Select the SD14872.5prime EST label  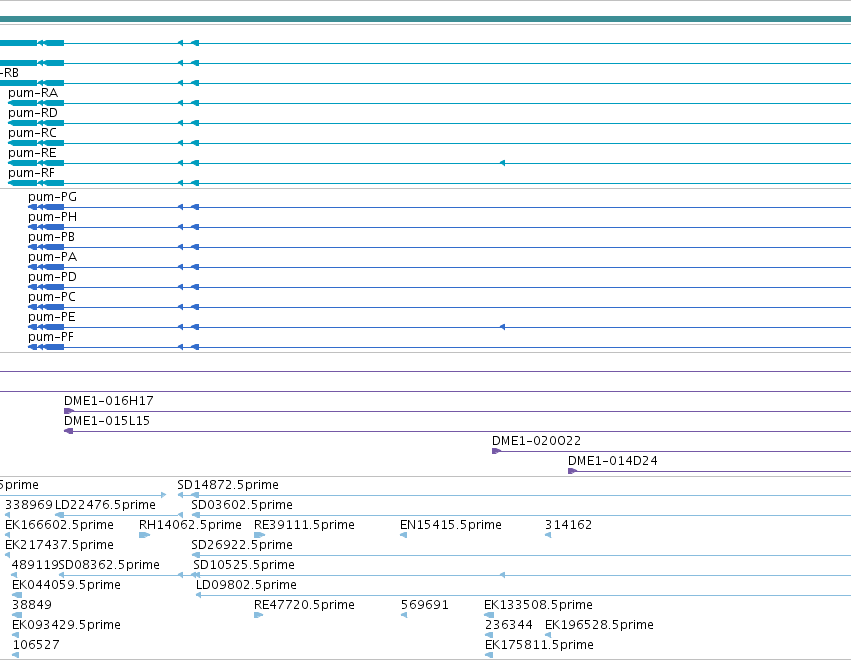click(x=228, y=485)
